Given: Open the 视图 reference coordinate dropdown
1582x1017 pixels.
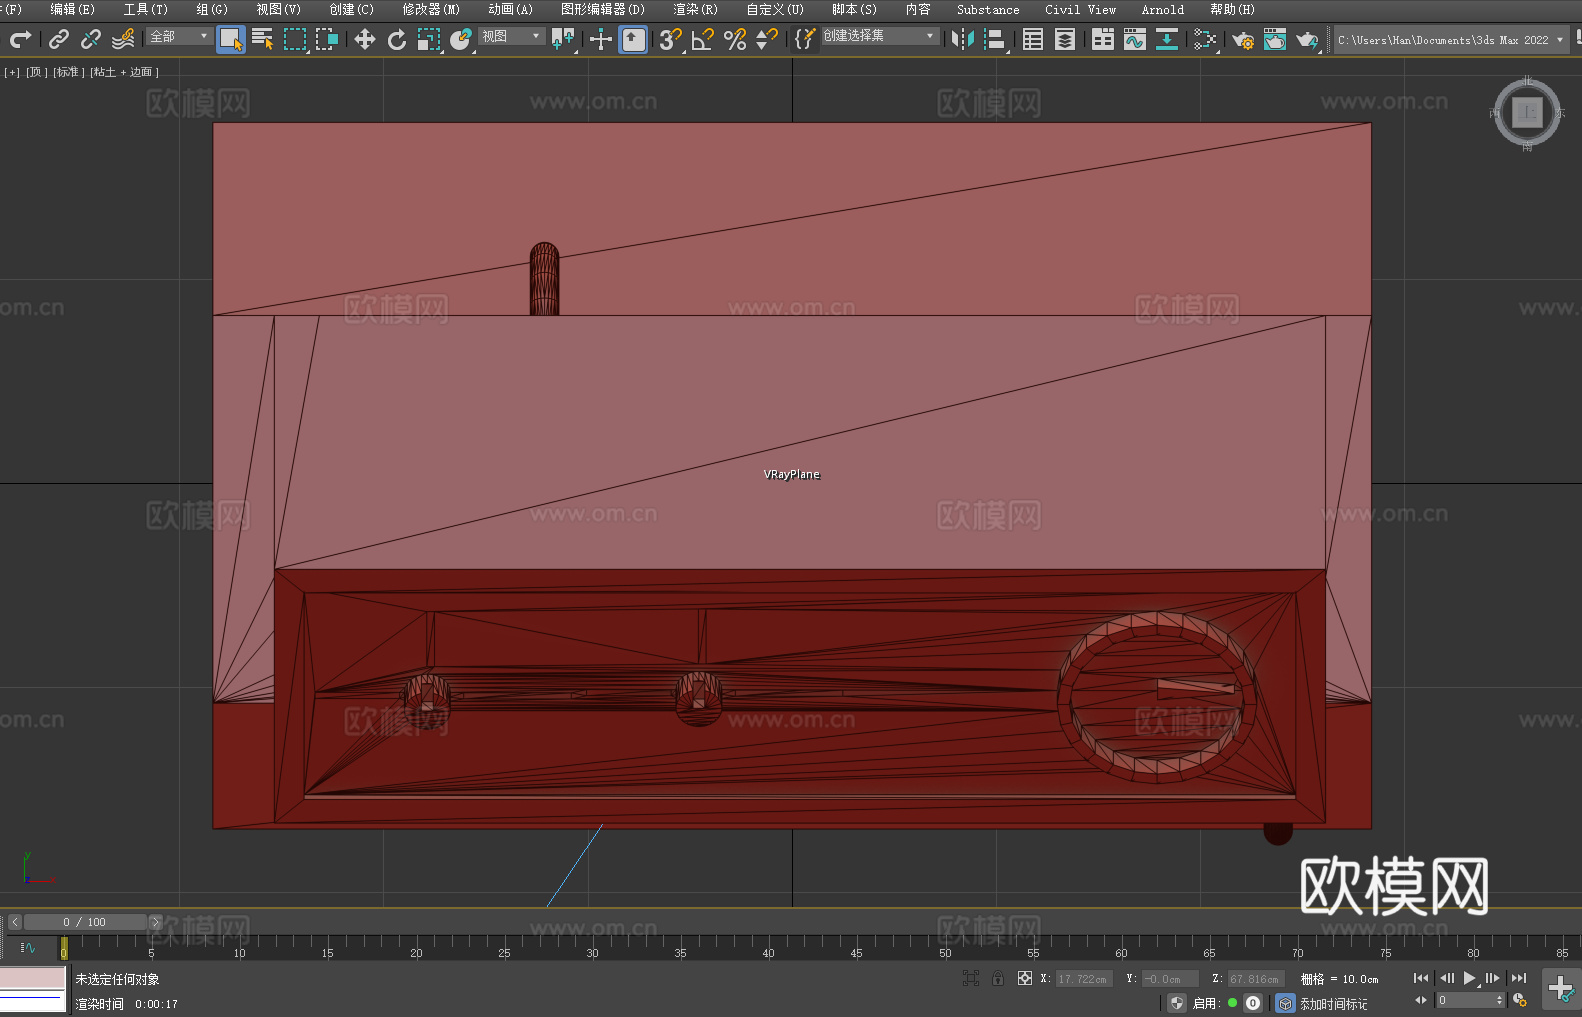Looking at the screenshot, I should pyautogui.click(x=510, y=36).
